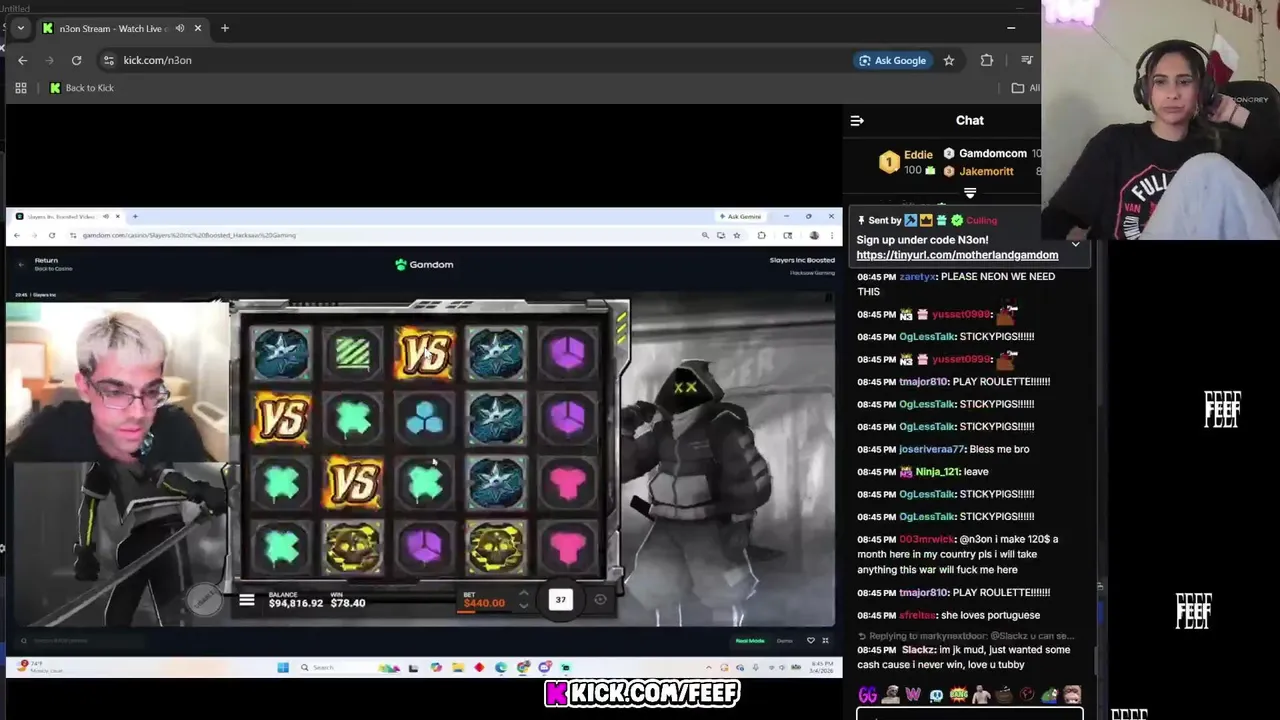View site information for kick.com
Screen dimensions: 1280x720
pos(108,60)
